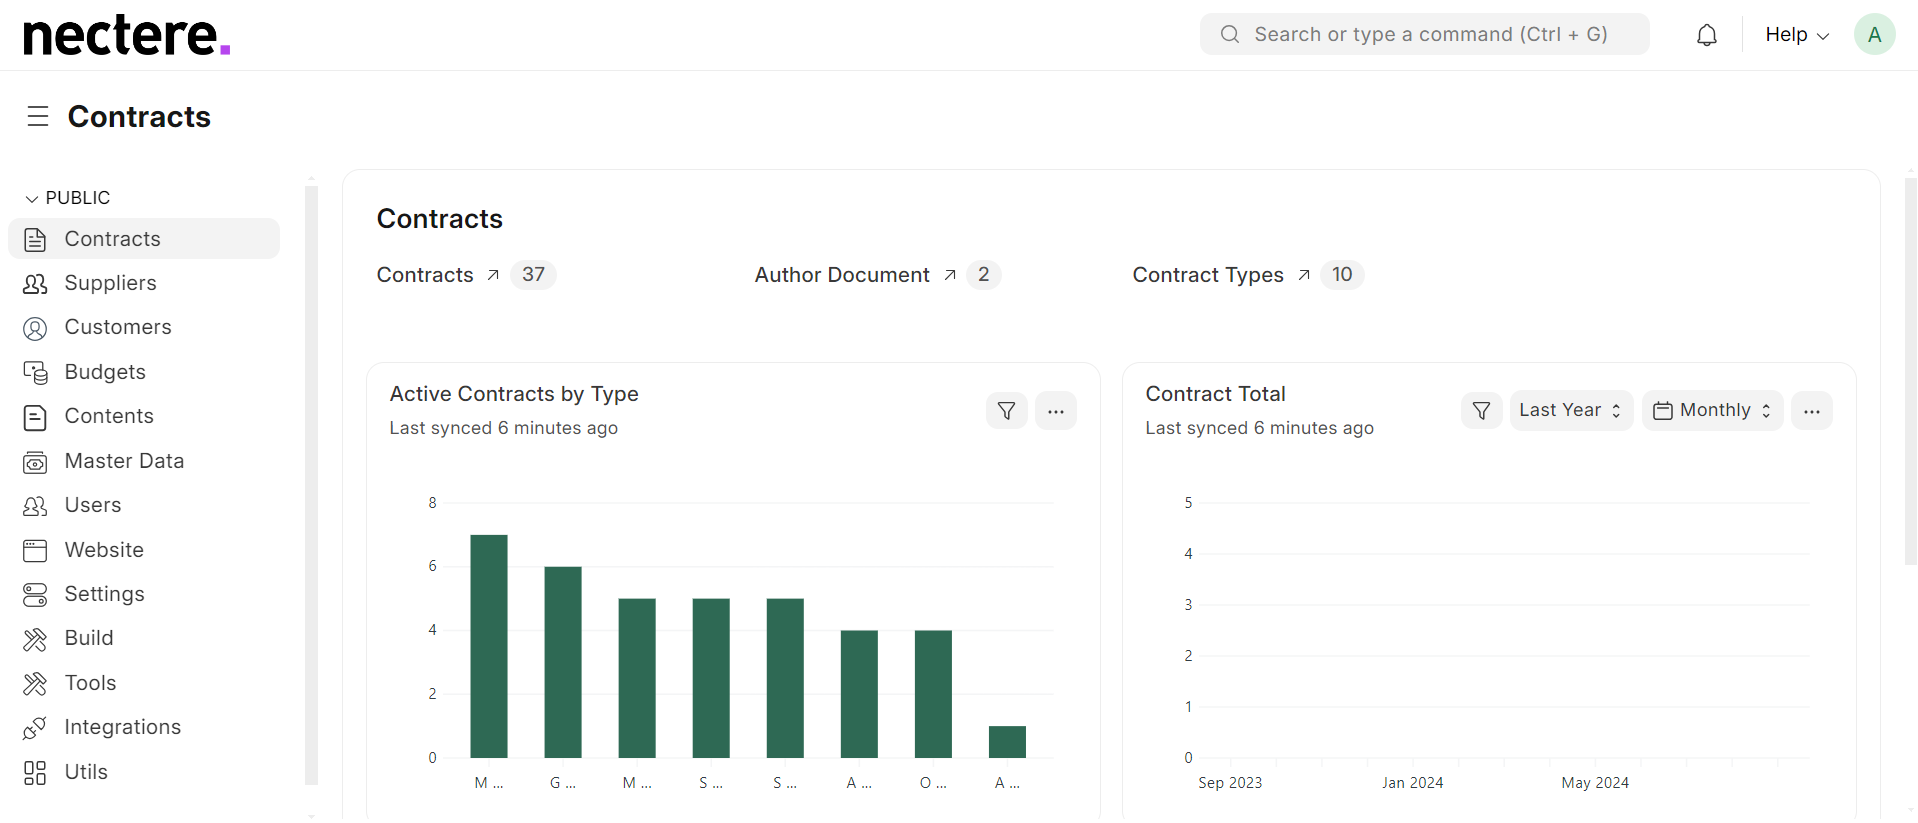Open the Contract Types shortcut link
Screen dimensions: 1918x823
[x=1208, y=275]
